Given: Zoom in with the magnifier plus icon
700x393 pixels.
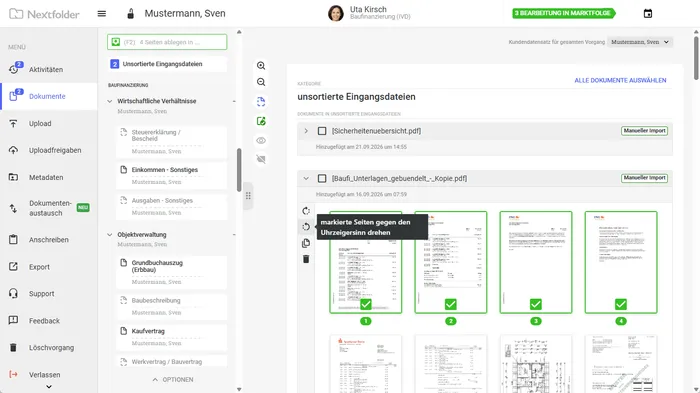Looking at the screenshot, I should click(261, 66).
